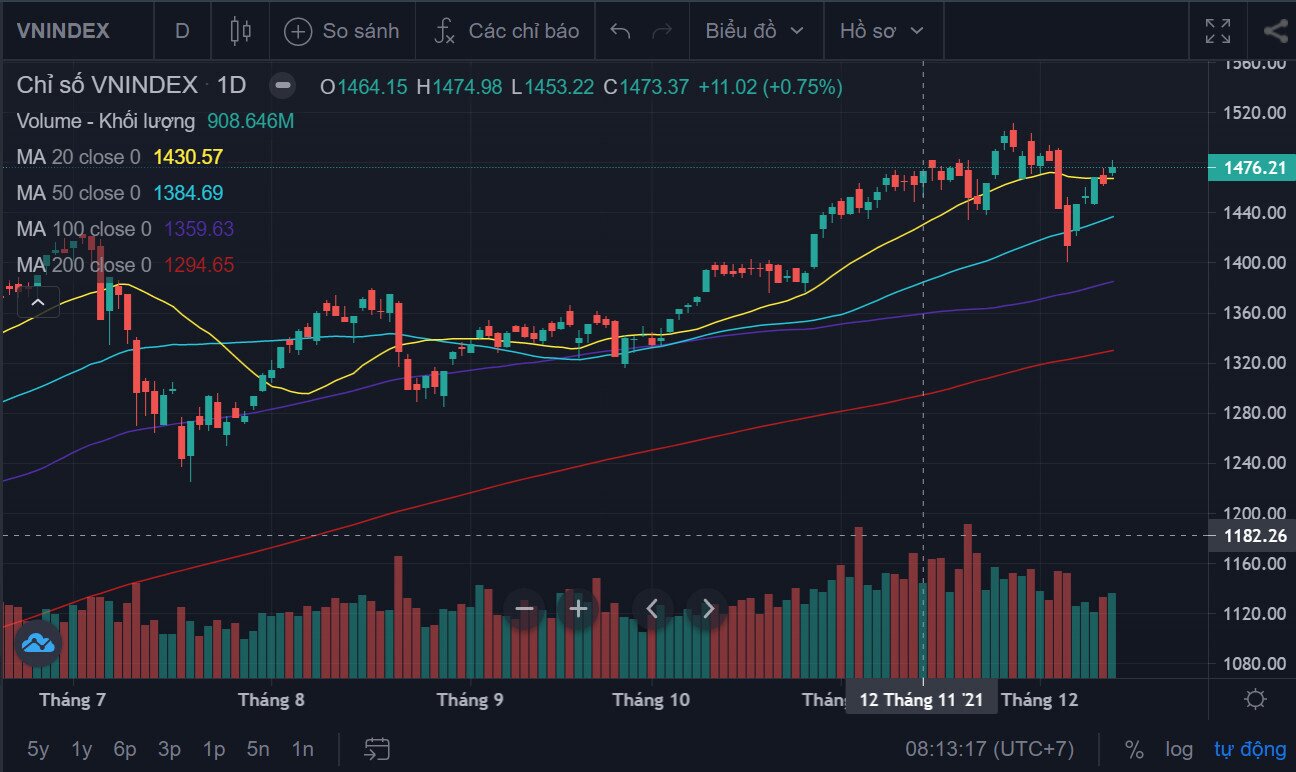Click the share icon in the top toolbar
Image resolution: width=1296 pixels, height=772 pixels.
pyautogui.click(x=1275, y=30)
